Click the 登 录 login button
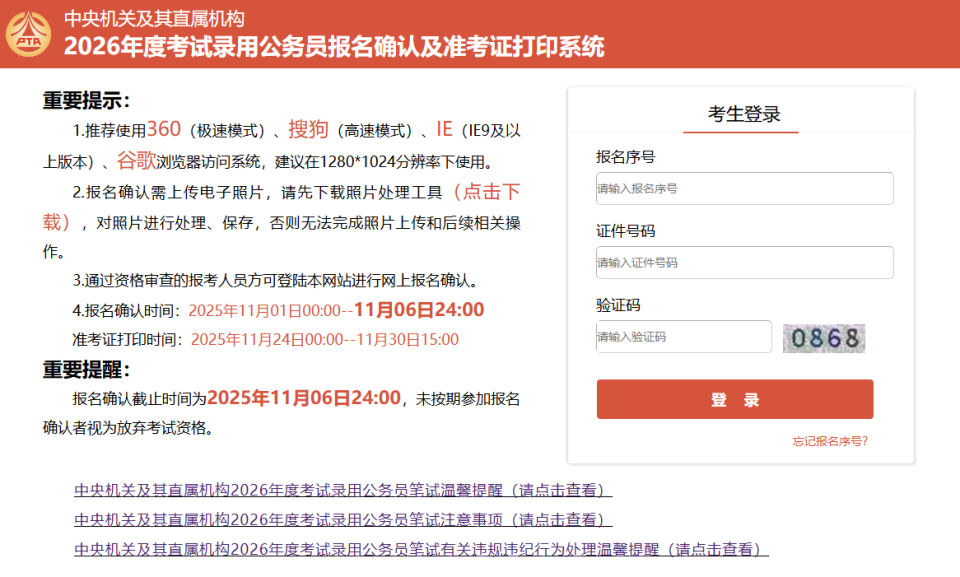 point(733,399)
